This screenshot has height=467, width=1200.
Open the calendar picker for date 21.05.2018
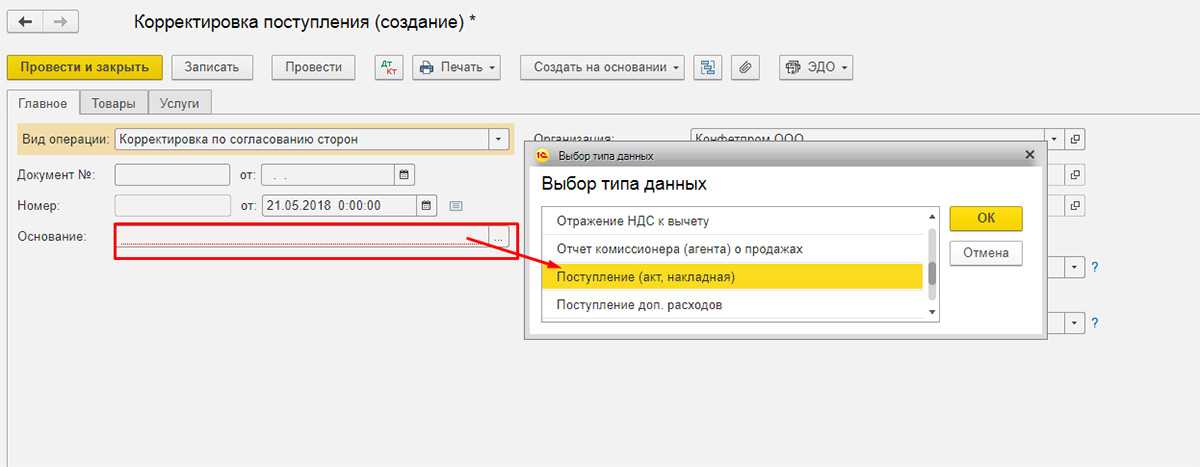click(x=427, y=206)
